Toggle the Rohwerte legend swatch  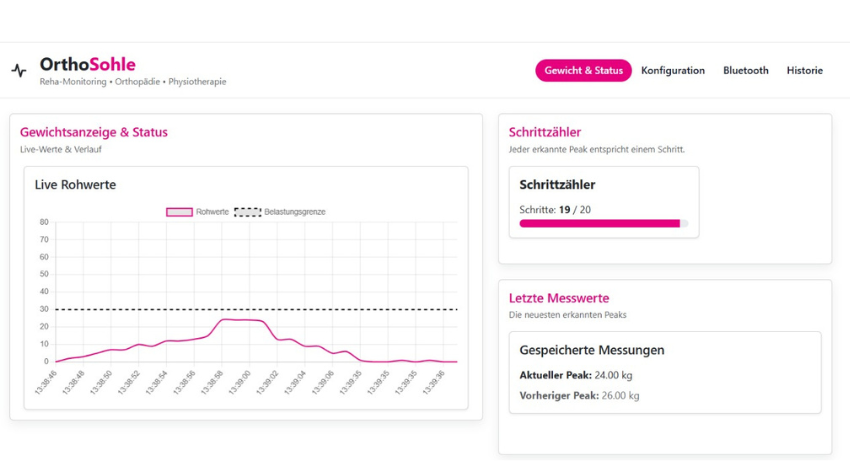click(x=179, y=212)
